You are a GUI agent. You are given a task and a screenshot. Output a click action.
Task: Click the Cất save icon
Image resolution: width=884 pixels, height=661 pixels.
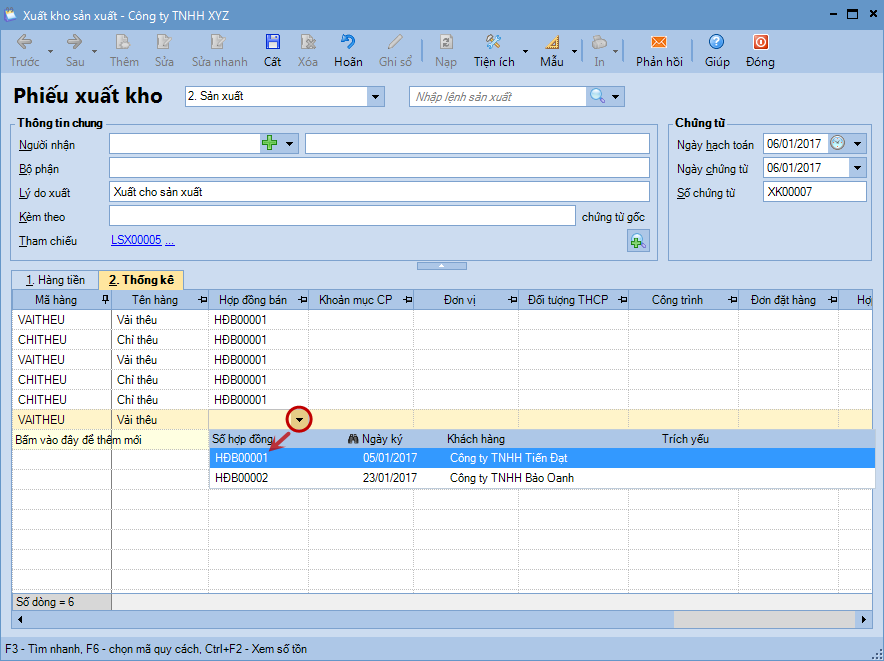[x=272, y=43]
